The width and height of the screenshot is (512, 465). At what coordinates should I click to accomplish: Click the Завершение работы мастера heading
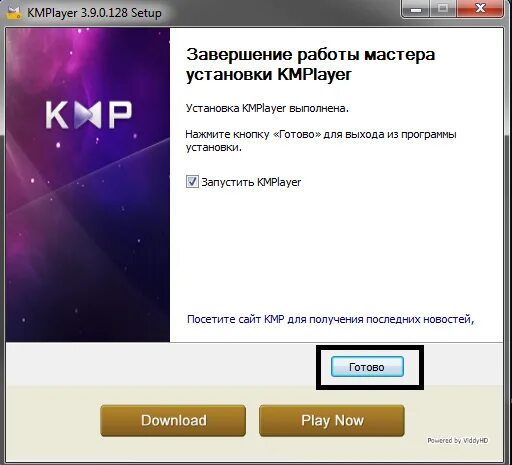pos(311,55)
